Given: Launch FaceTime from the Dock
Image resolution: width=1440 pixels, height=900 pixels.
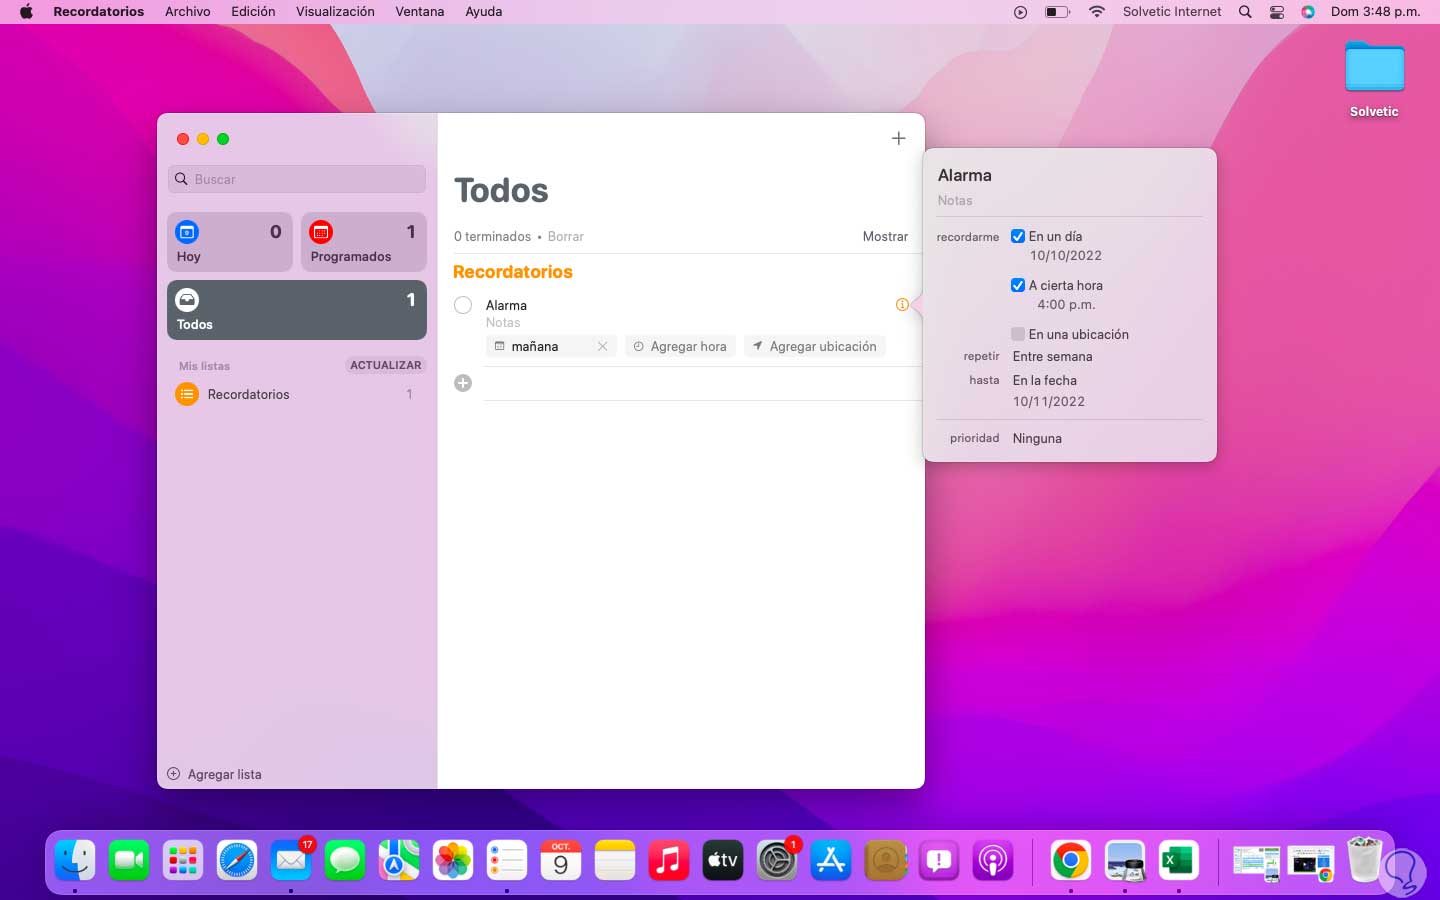Looking at the screenshot, I should 129,860.
